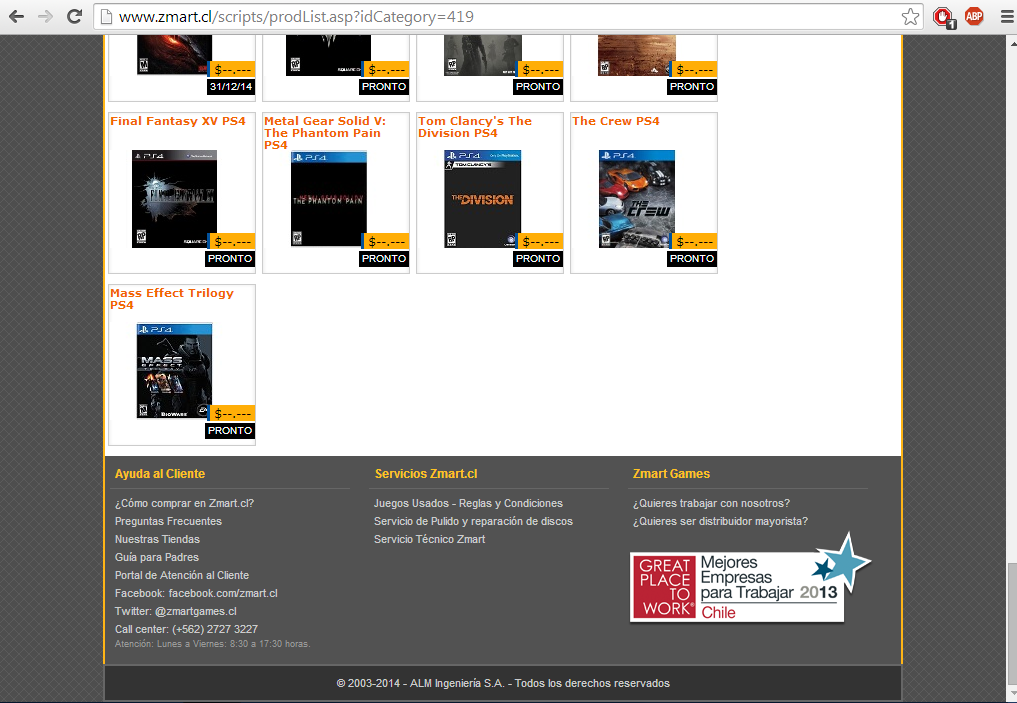Viewport: 1017px width, 703px height.
Task: Open the Preguntas Frecuentes link
Action: tap(168, 521)
